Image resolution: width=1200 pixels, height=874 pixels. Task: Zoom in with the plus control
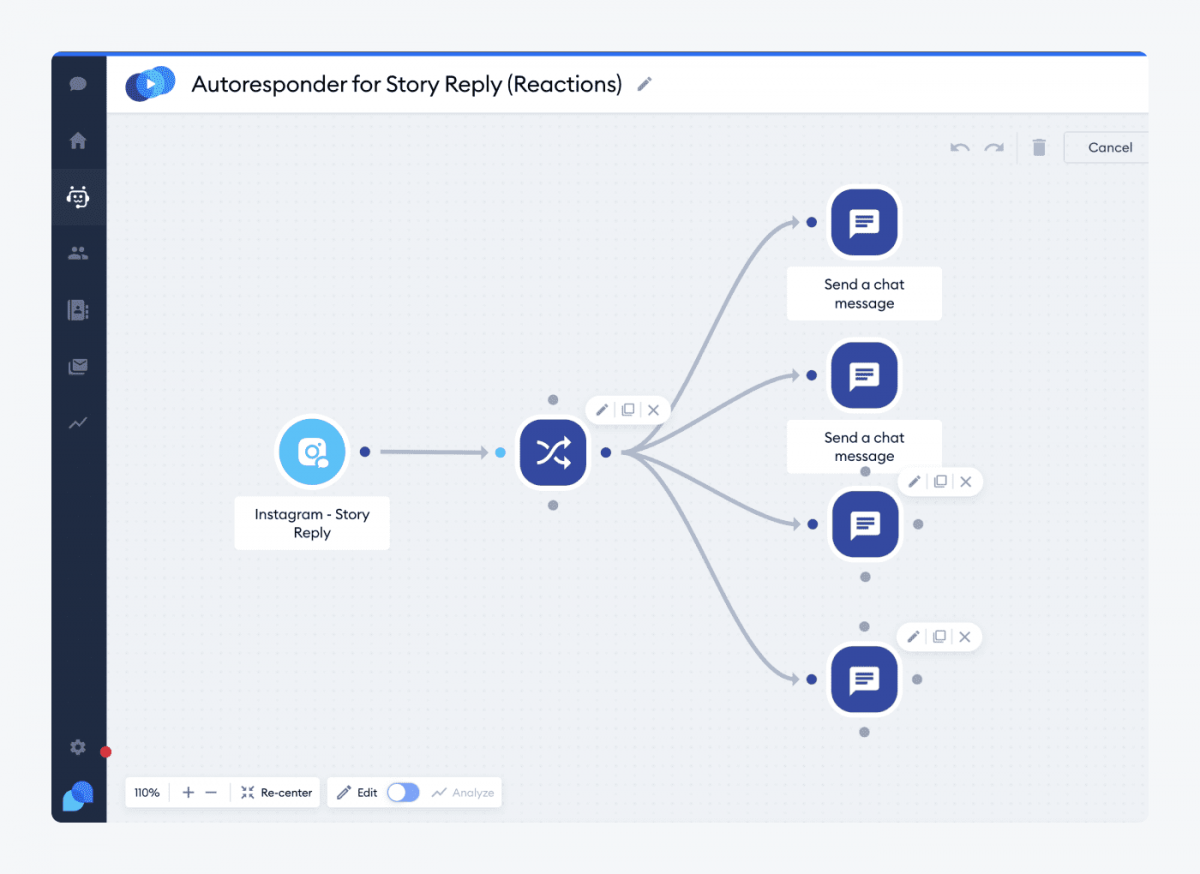(188, 792)
